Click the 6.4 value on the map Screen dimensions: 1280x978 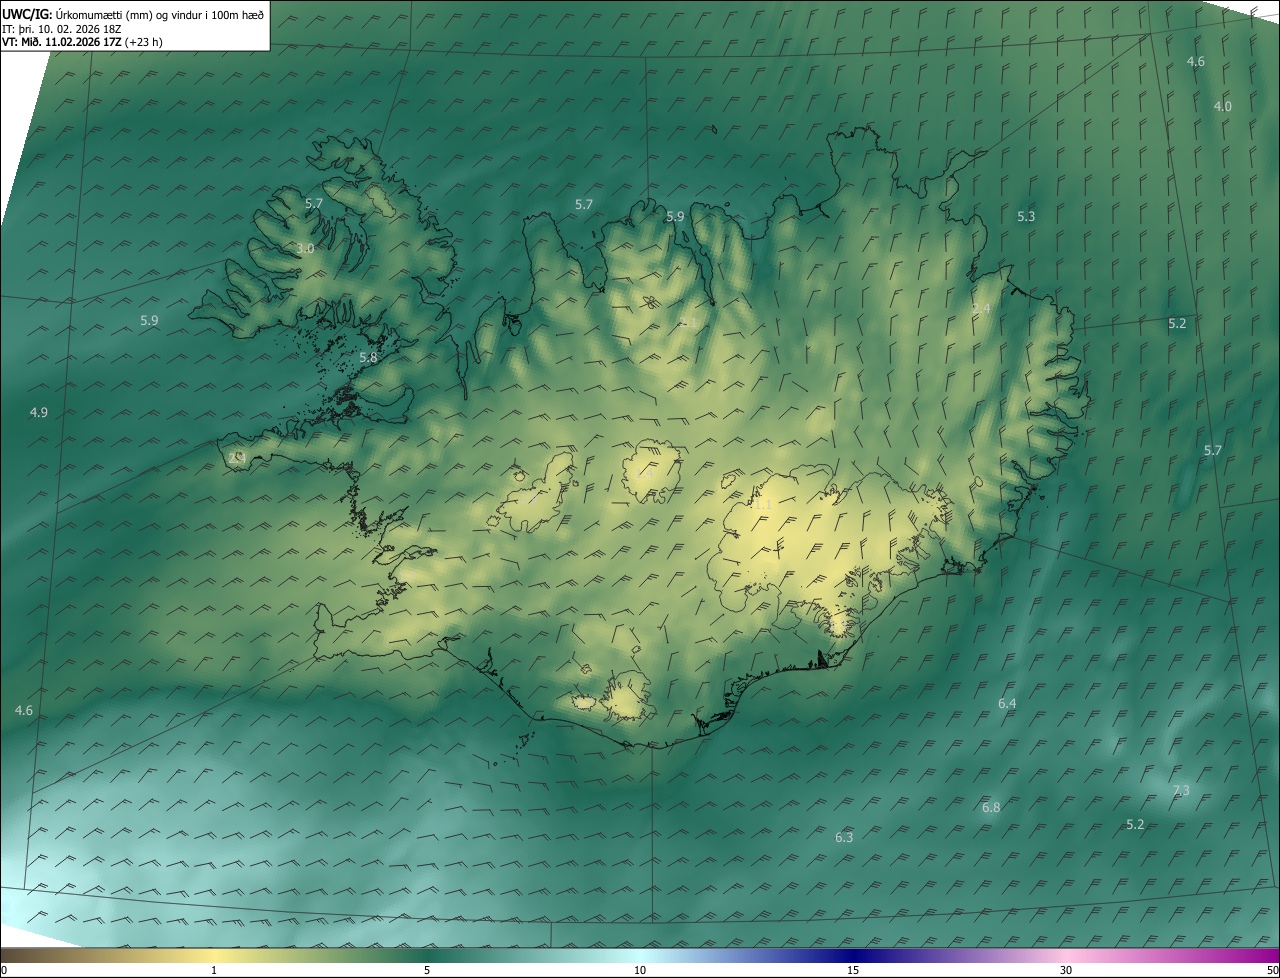coord(1007,703)
